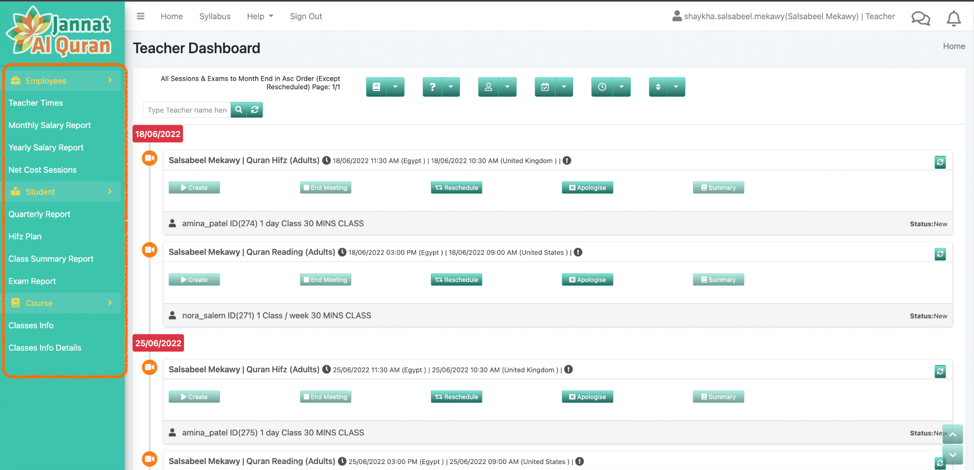Open the notifications bell icon

coord(953,18)
